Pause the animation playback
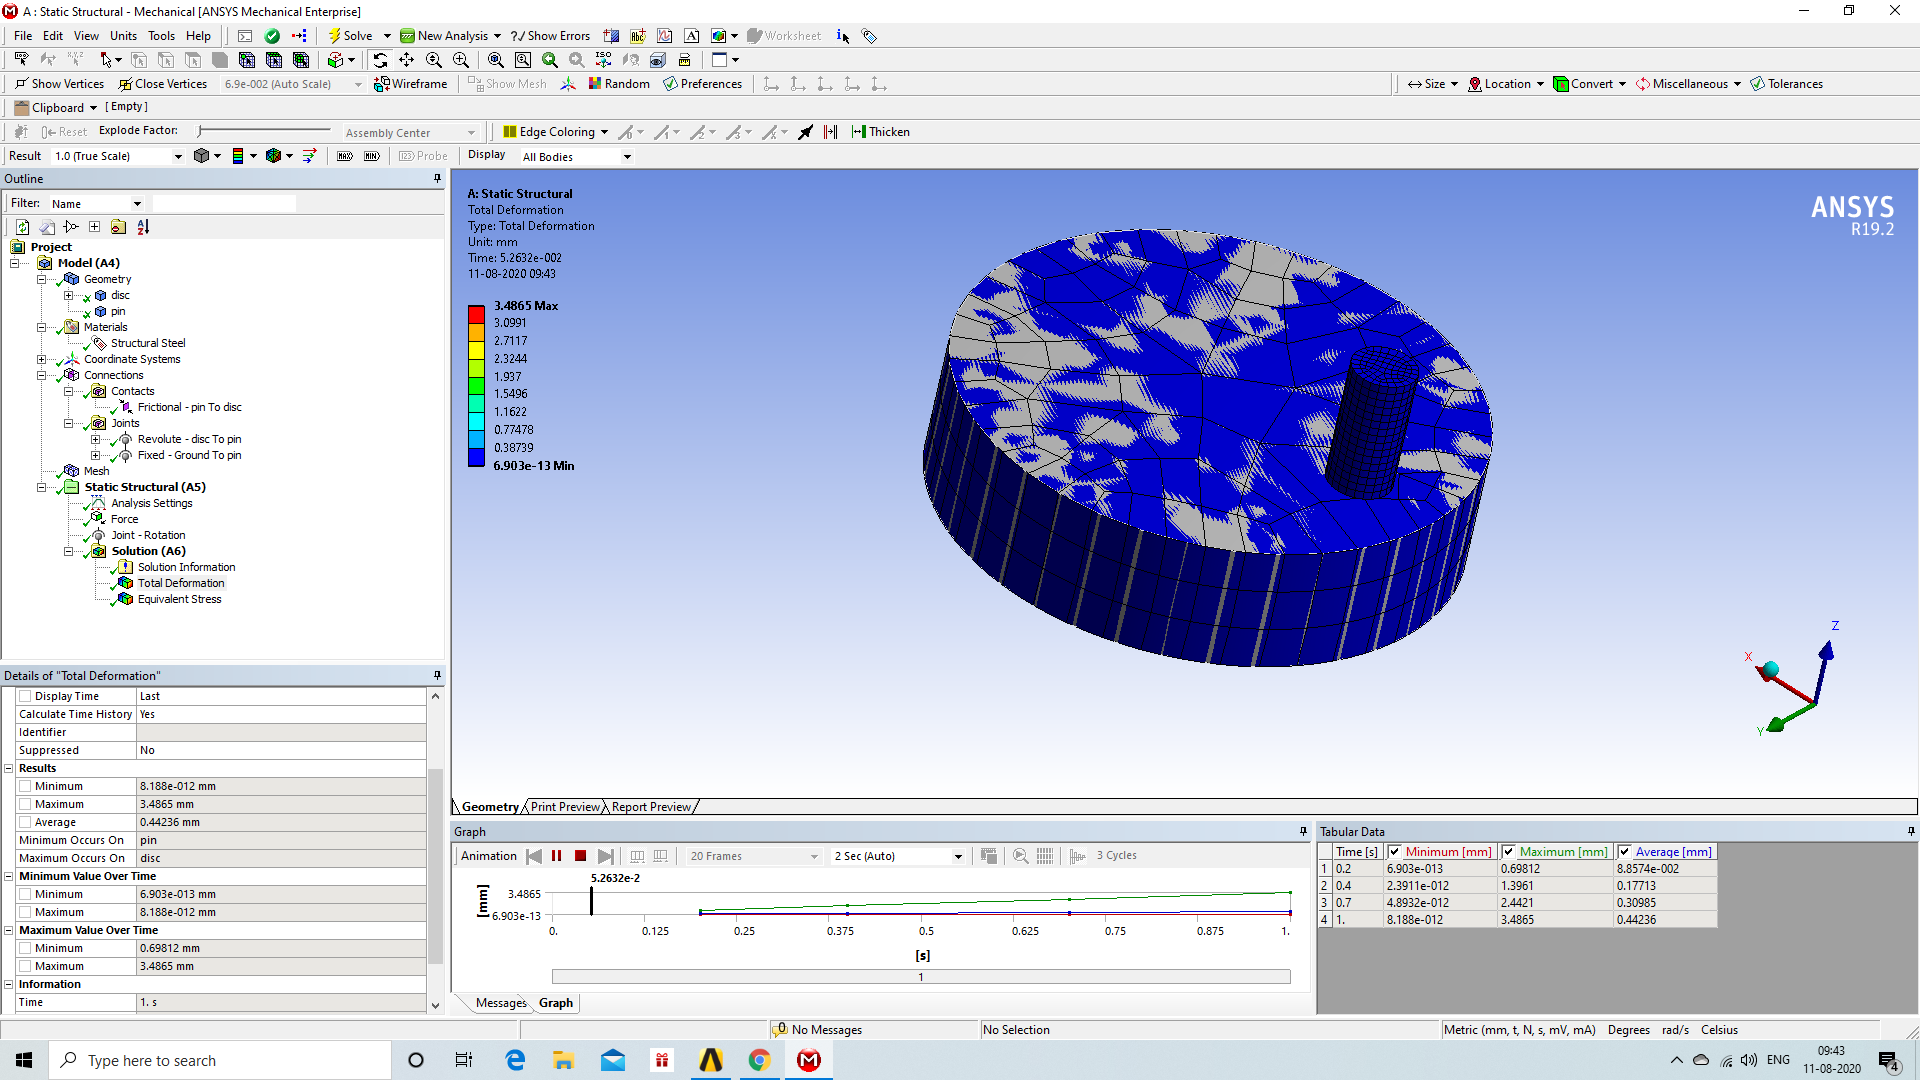1920x1080 pixels. pyautogui.click(x=557, y=856)
